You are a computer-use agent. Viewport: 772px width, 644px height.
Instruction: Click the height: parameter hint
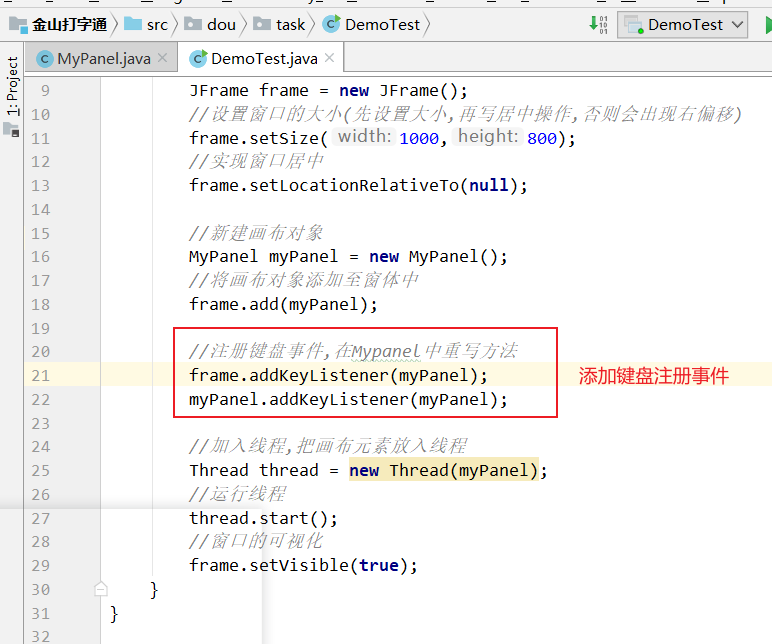pos(487,136)
